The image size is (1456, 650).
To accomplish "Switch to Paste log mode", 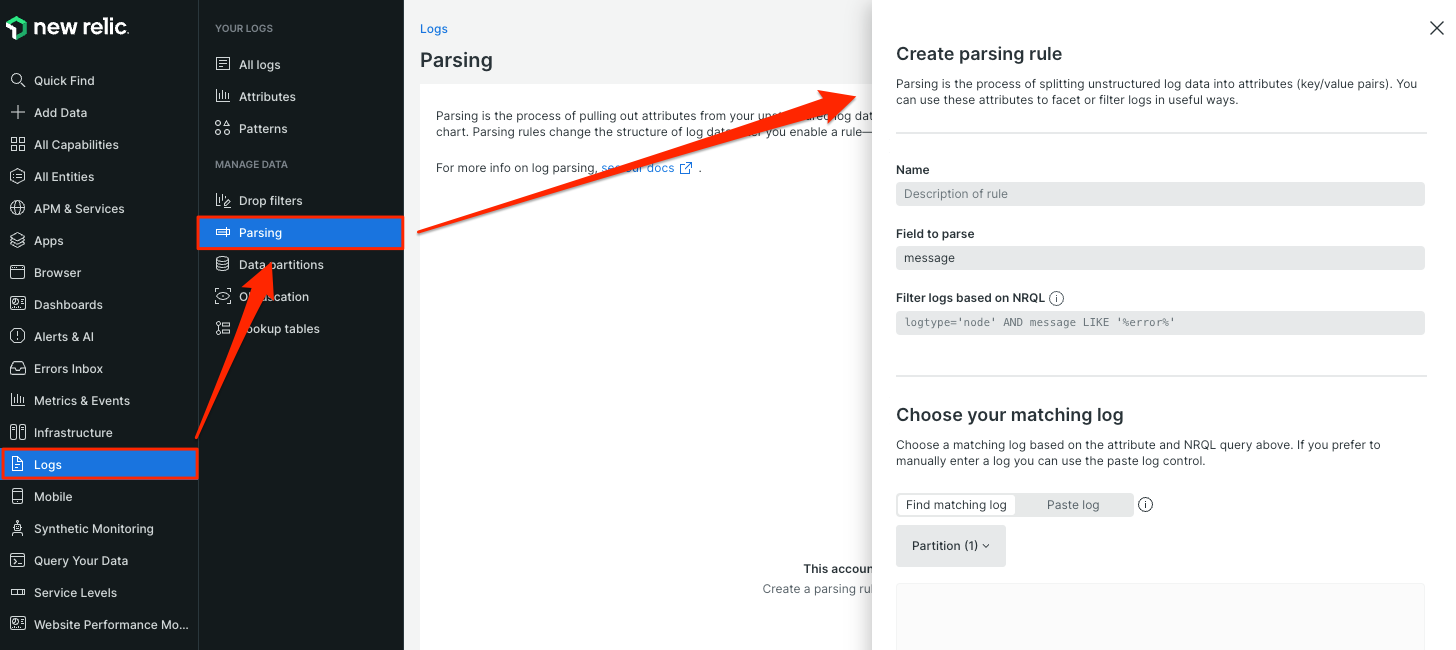I will [x=1073, y=505].
